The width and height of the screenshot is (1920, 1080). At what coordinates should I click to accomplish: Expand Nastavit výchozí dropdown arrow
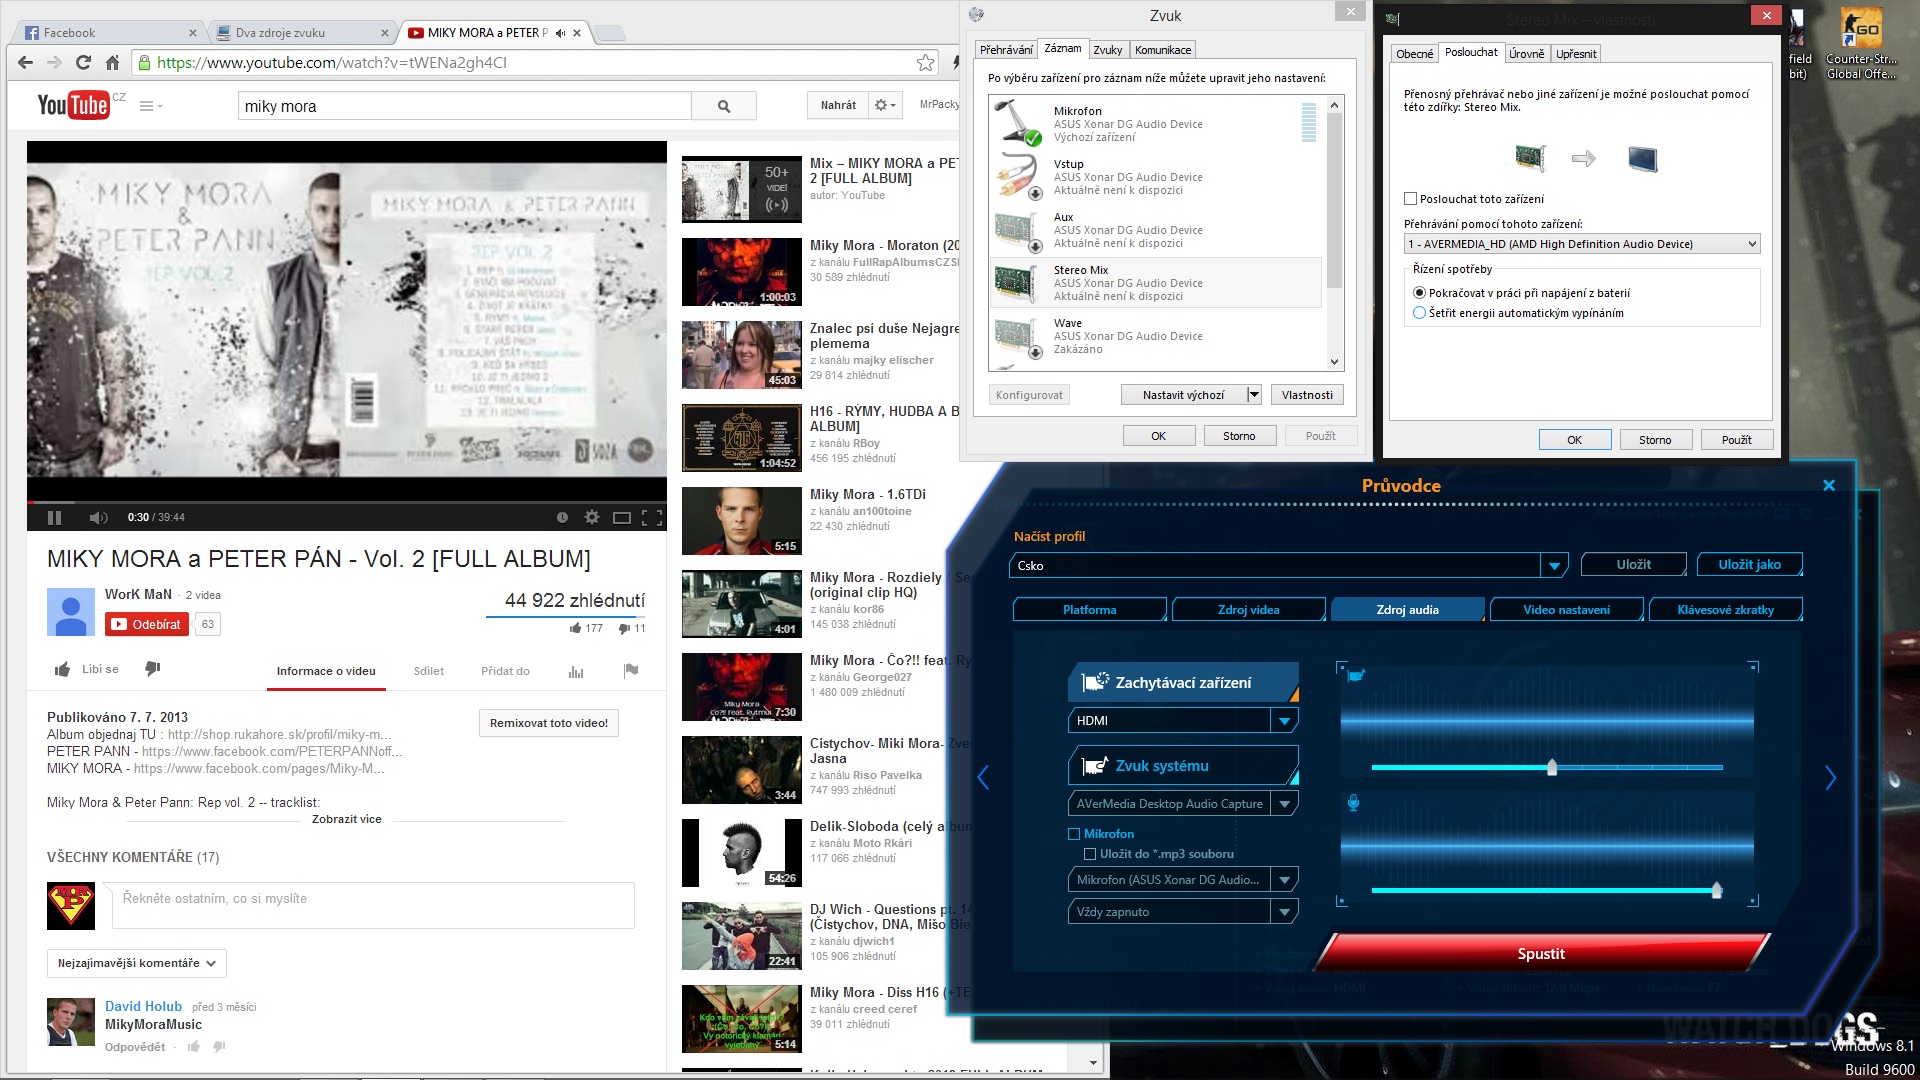tap(1254, 395)
